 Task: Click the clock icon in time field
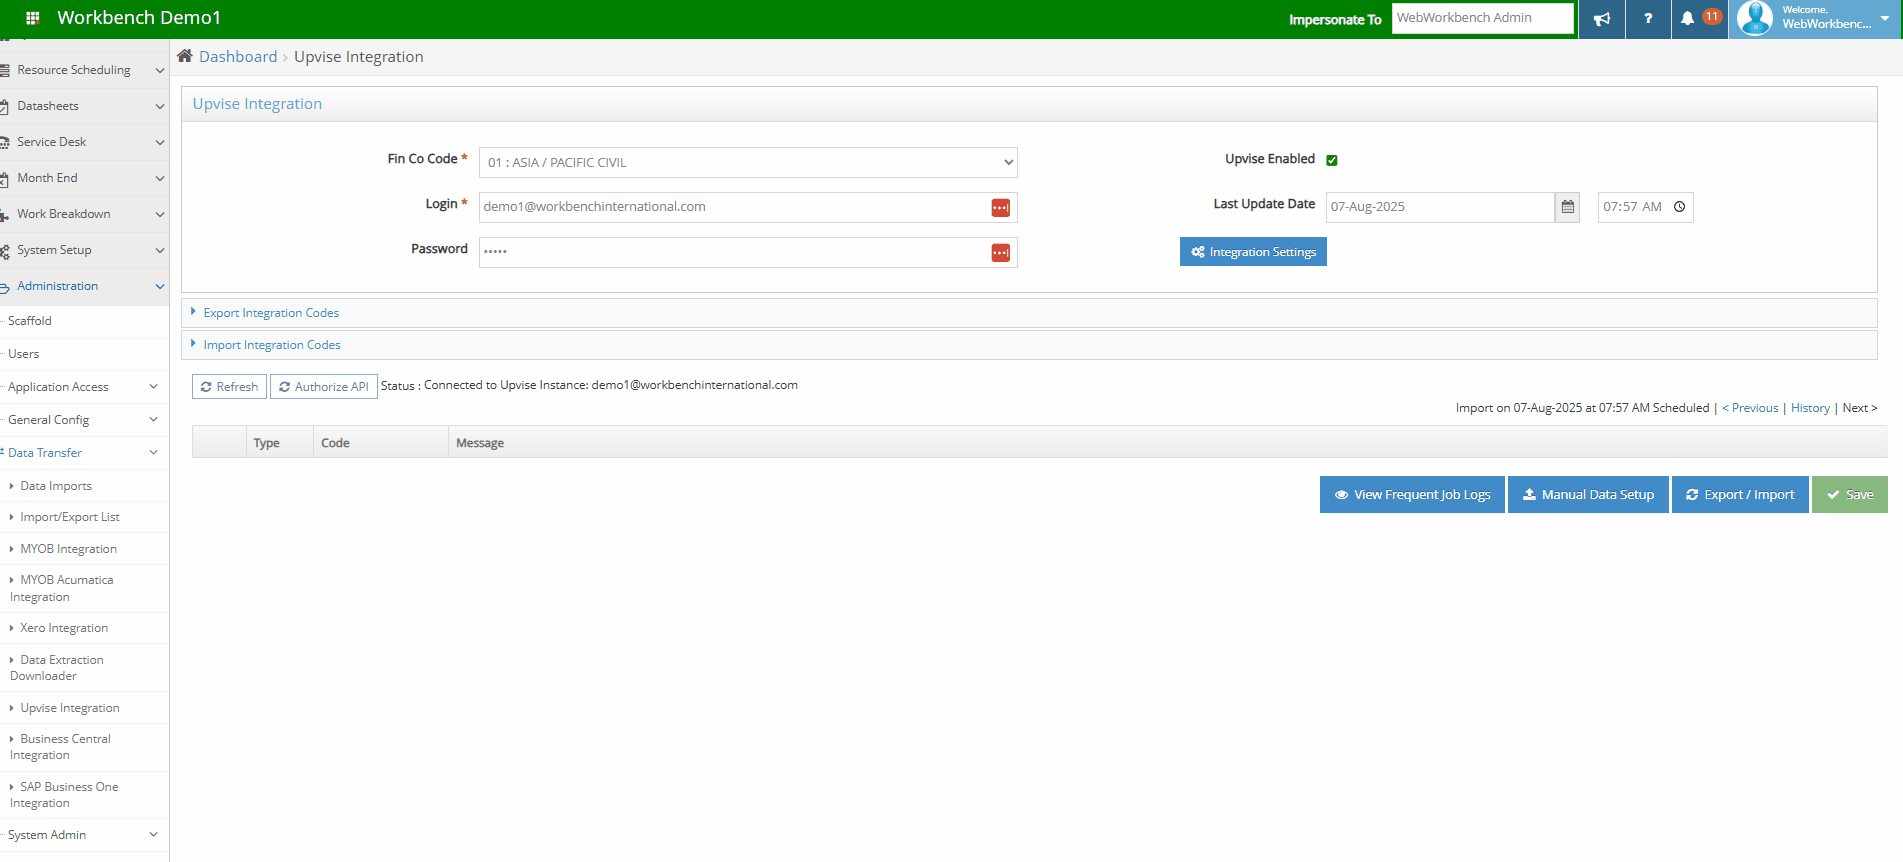(1680, 207)
